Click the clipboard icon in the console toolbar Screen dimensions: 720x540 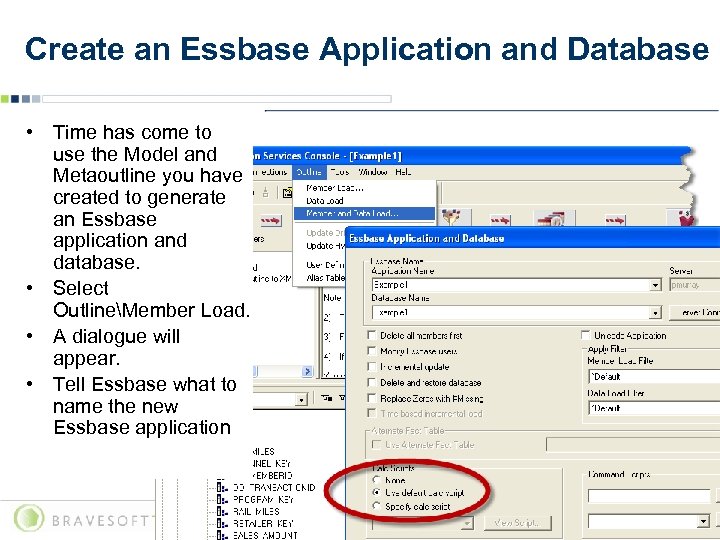click(x=287, y=193)
